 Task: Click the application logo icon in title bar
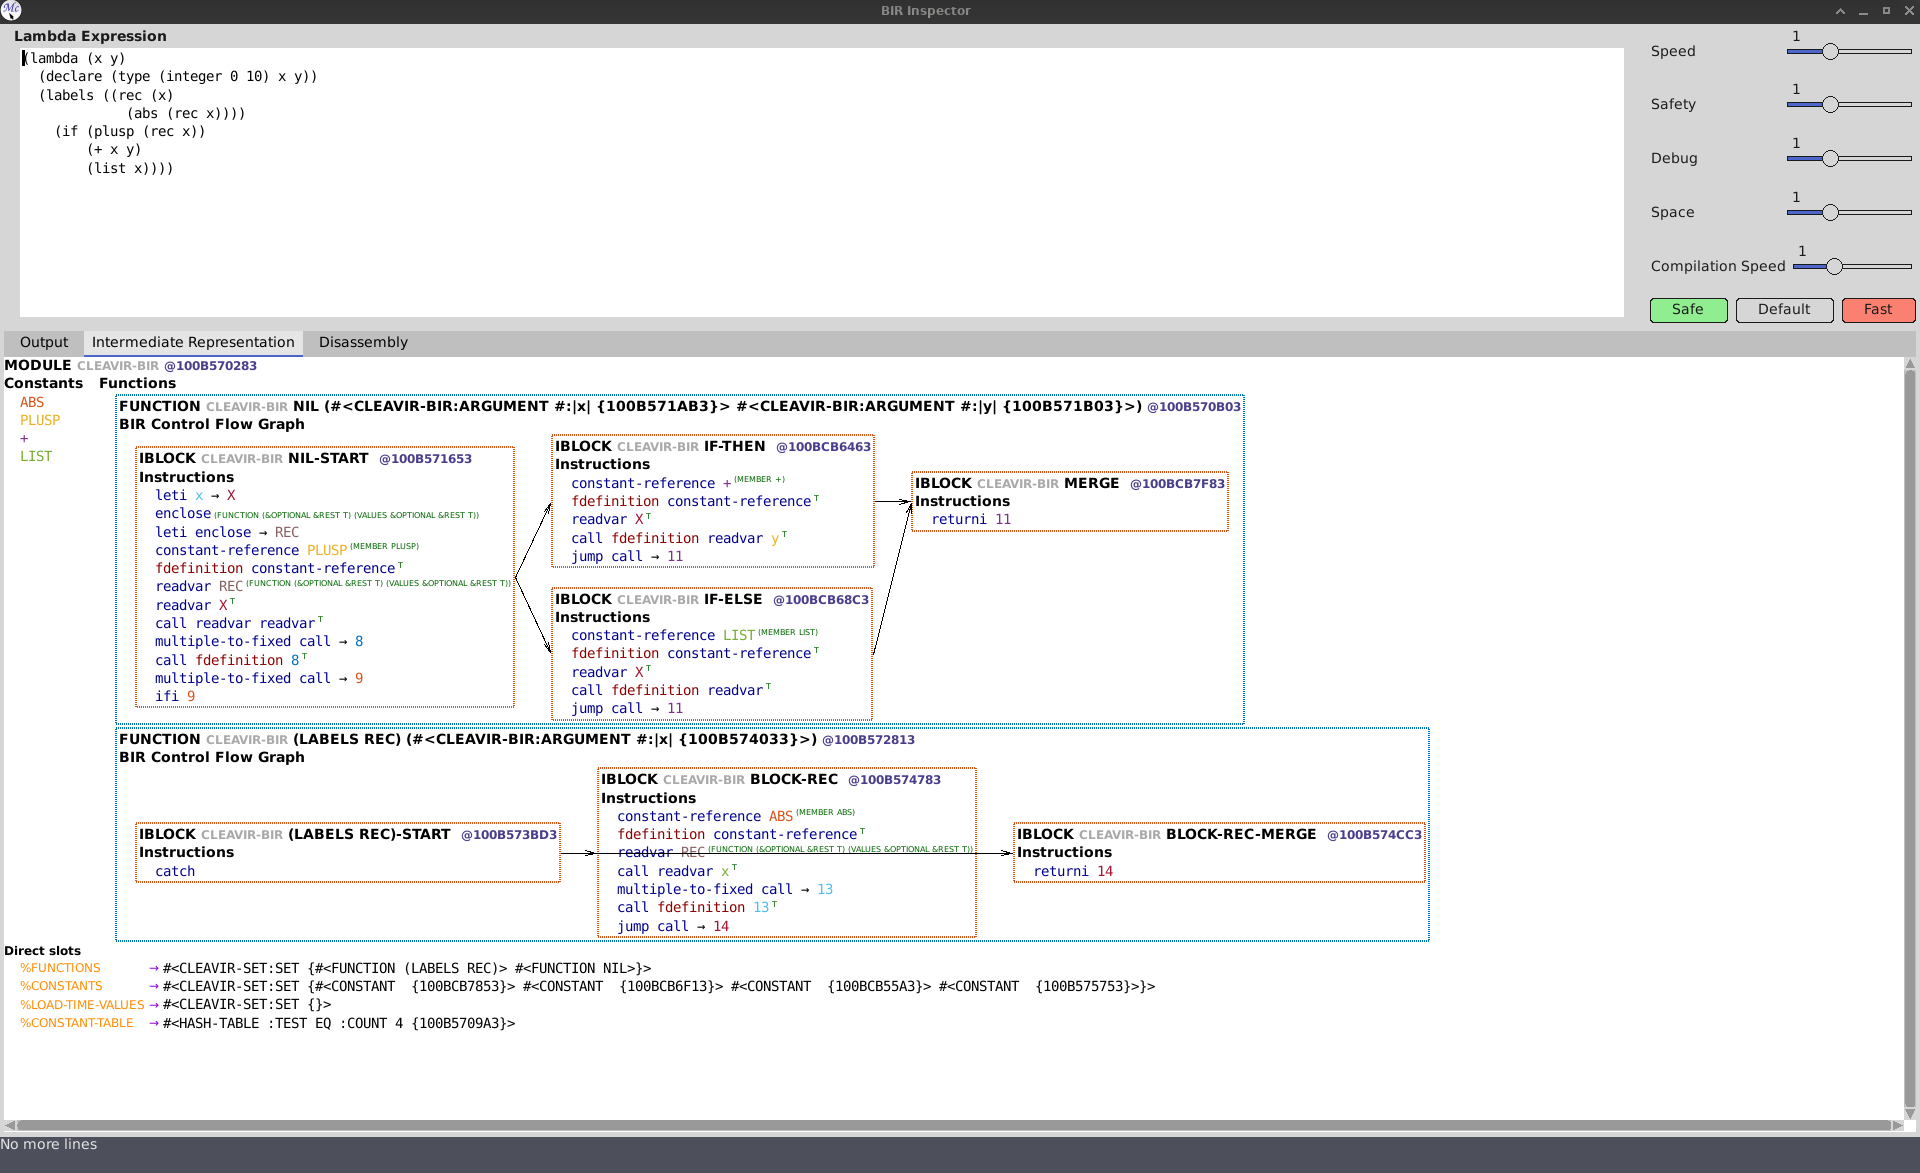[11, 11]
